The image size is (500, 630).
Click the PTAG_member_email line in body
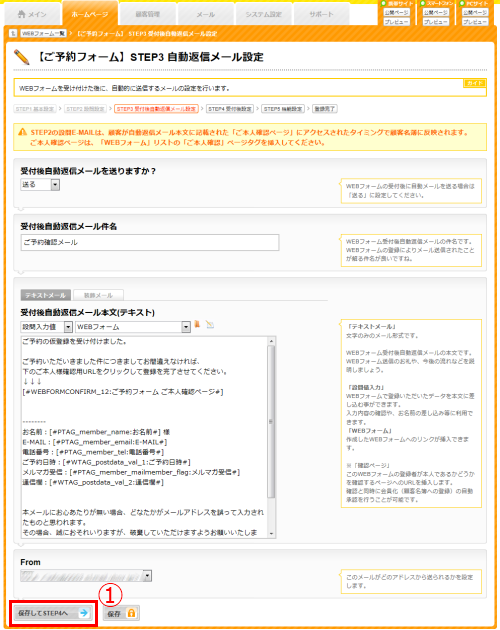pos(94,442)
